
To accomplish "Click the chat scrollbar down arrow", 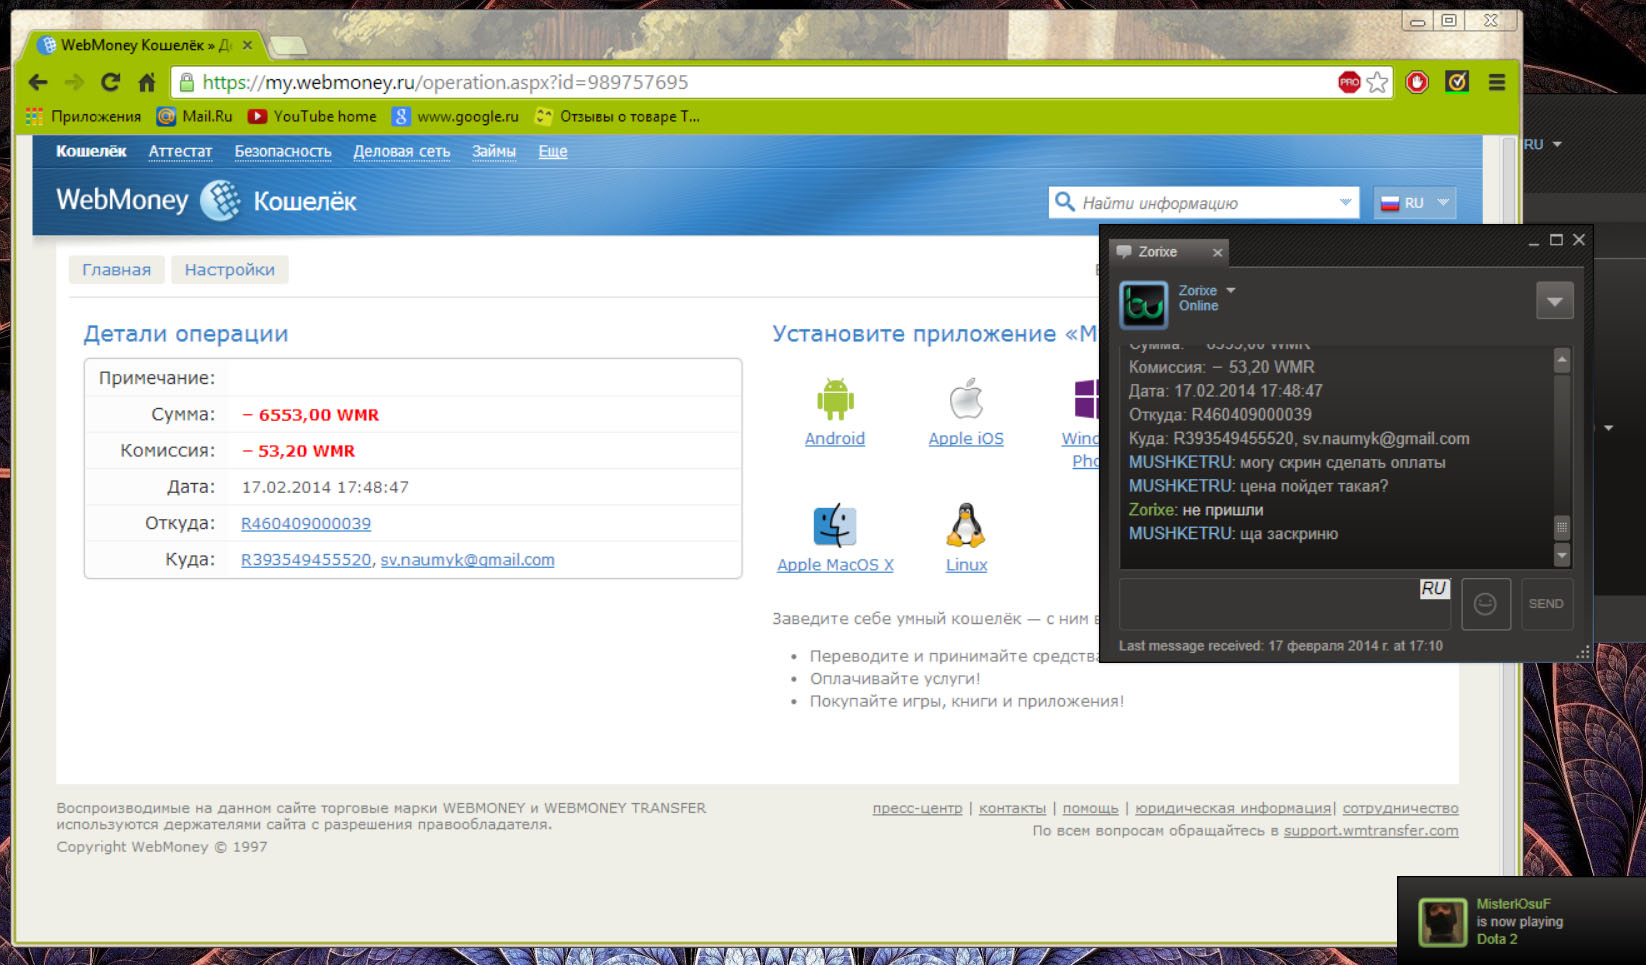I will pyautogui.click(x=1562, y=555).
